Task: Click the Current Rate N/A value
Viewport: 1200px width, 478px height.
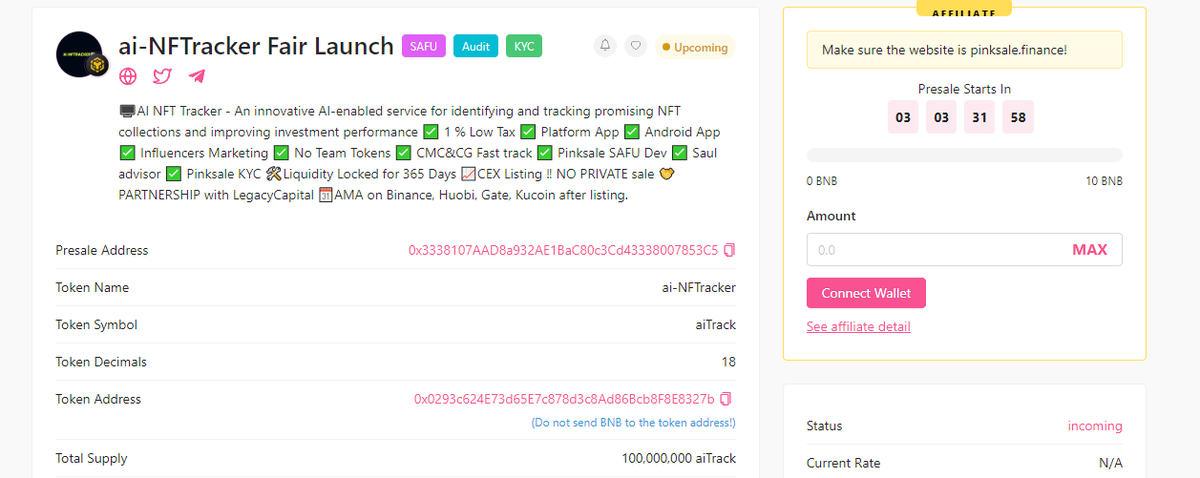Action: coord(1110,464)
